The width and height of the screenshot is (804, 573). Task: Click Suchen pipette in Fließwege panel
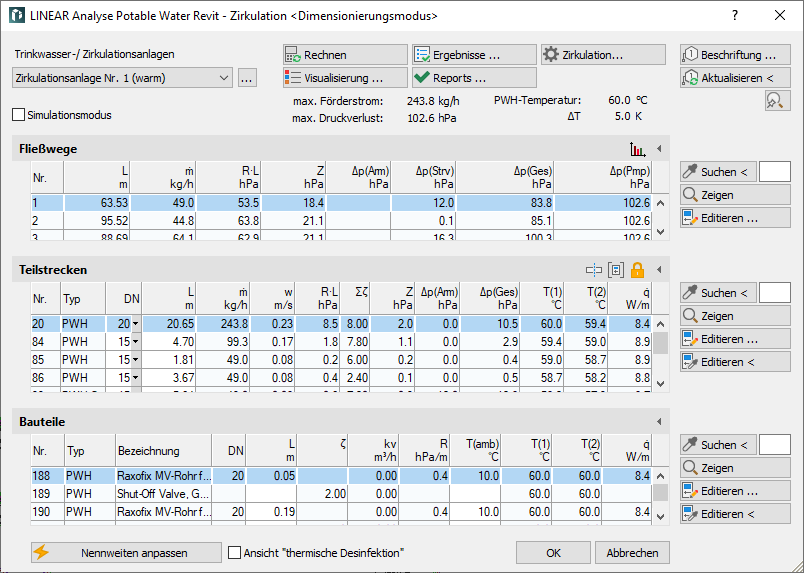click(718, 172)
